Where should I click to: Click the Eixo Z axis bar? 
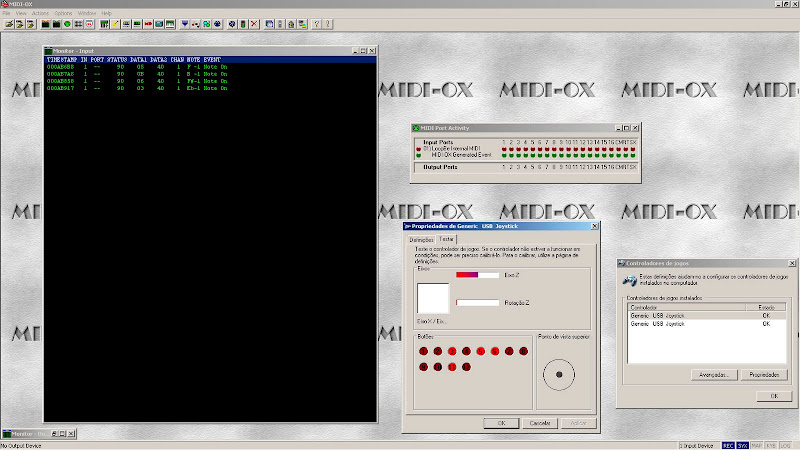click(478, 275)
